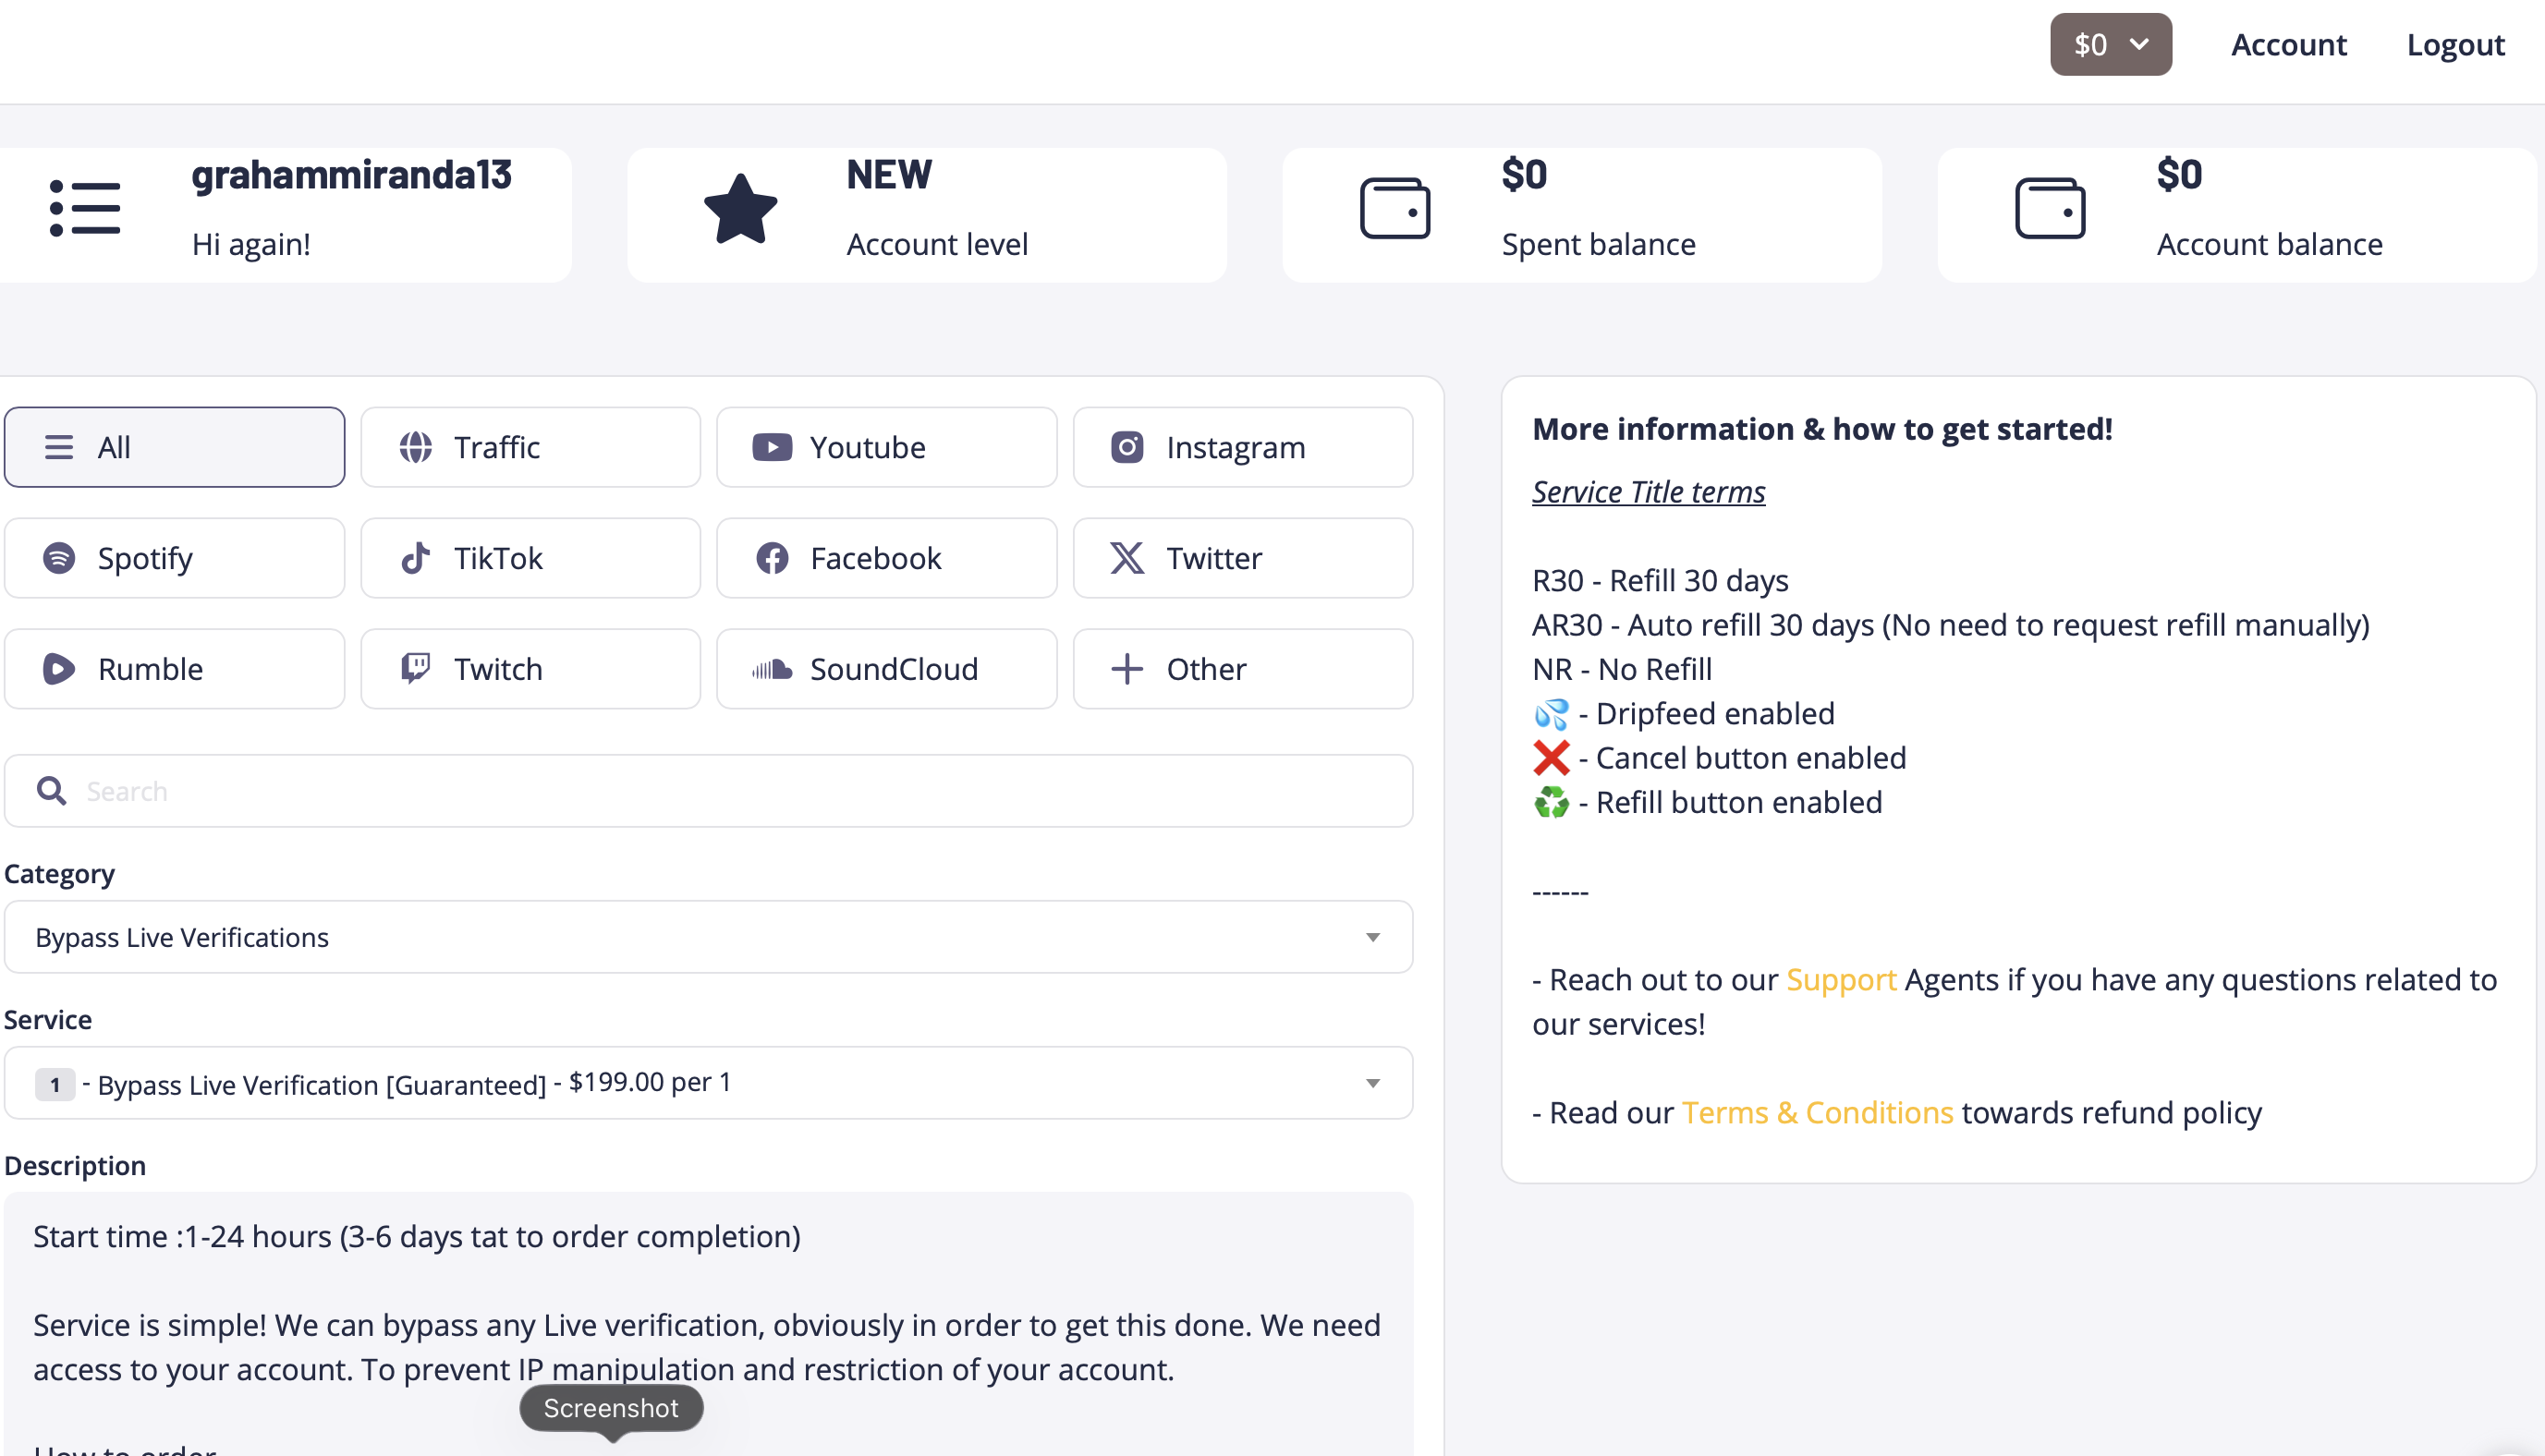Show SoundCloud services
Viewport: 2545px width, 1456px height.
tap(887, 669)
